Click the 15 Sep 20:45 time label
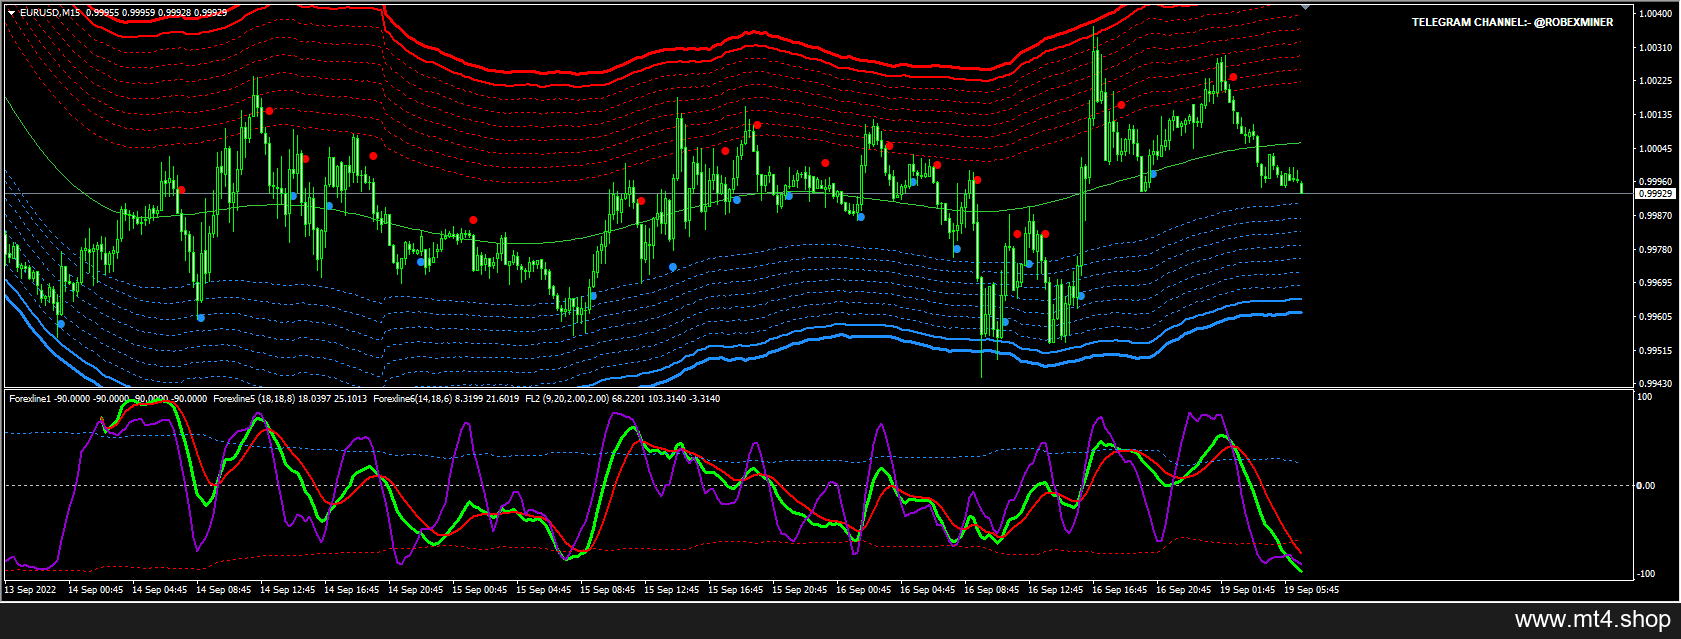1681x639 pixels. click(799, 590)
